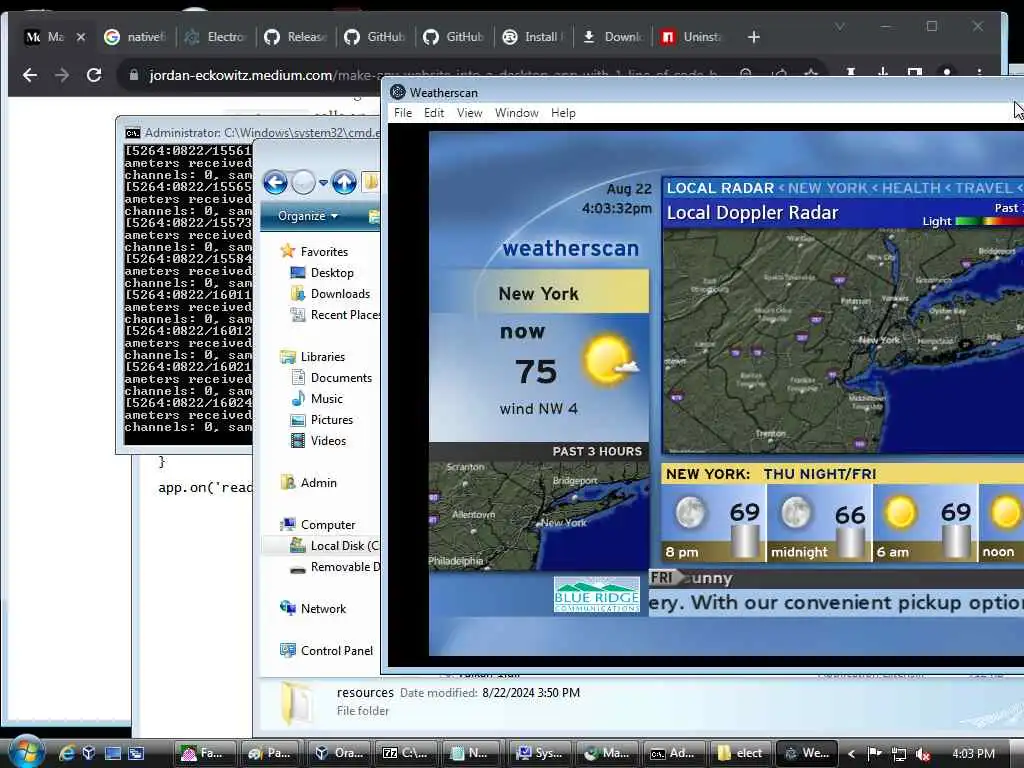Launch Internet Explorer from the taskbar
The width and height of the screenshot is (1024, 768).
pos(67,753)
